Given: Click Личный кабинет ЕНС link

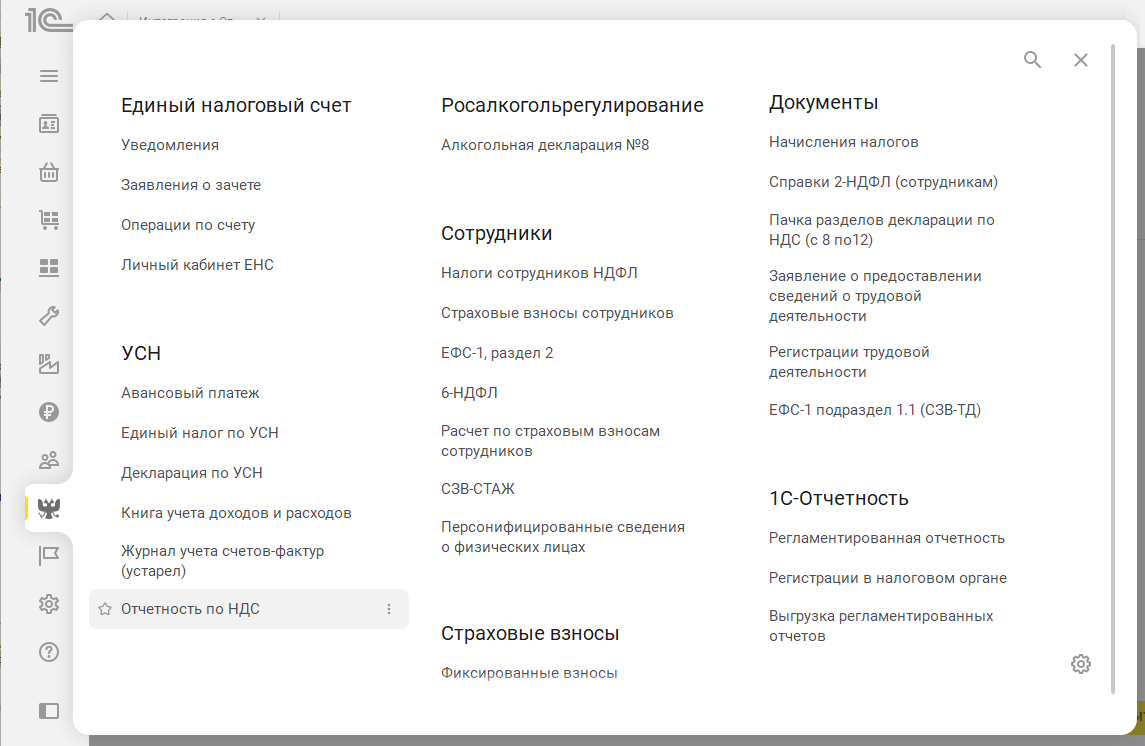Looking at the screenshot, I should pyautogui.click(x=197, y=265).
